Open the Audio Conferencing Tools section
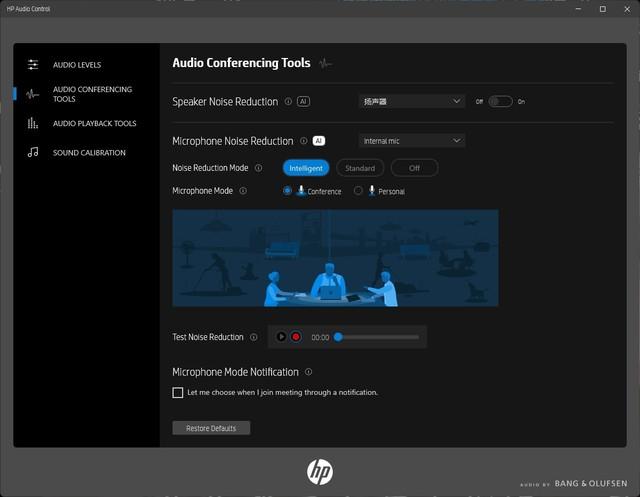640x497 pixels. (91, 94)
